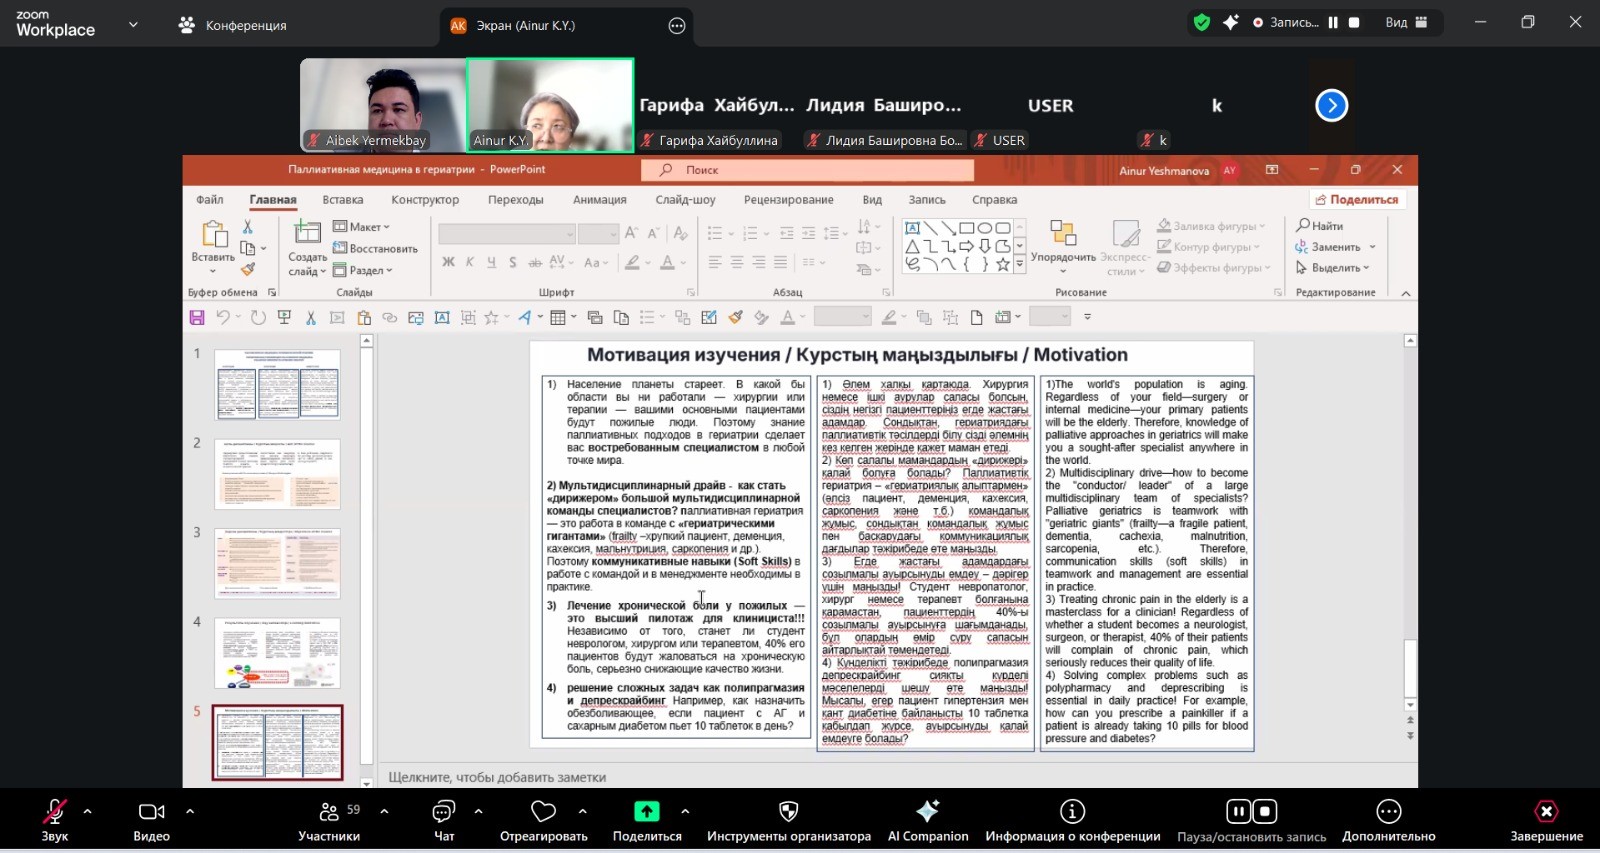Expand the audio options arrow
The image size is (1600, 853).
click(x=88, y=811)
